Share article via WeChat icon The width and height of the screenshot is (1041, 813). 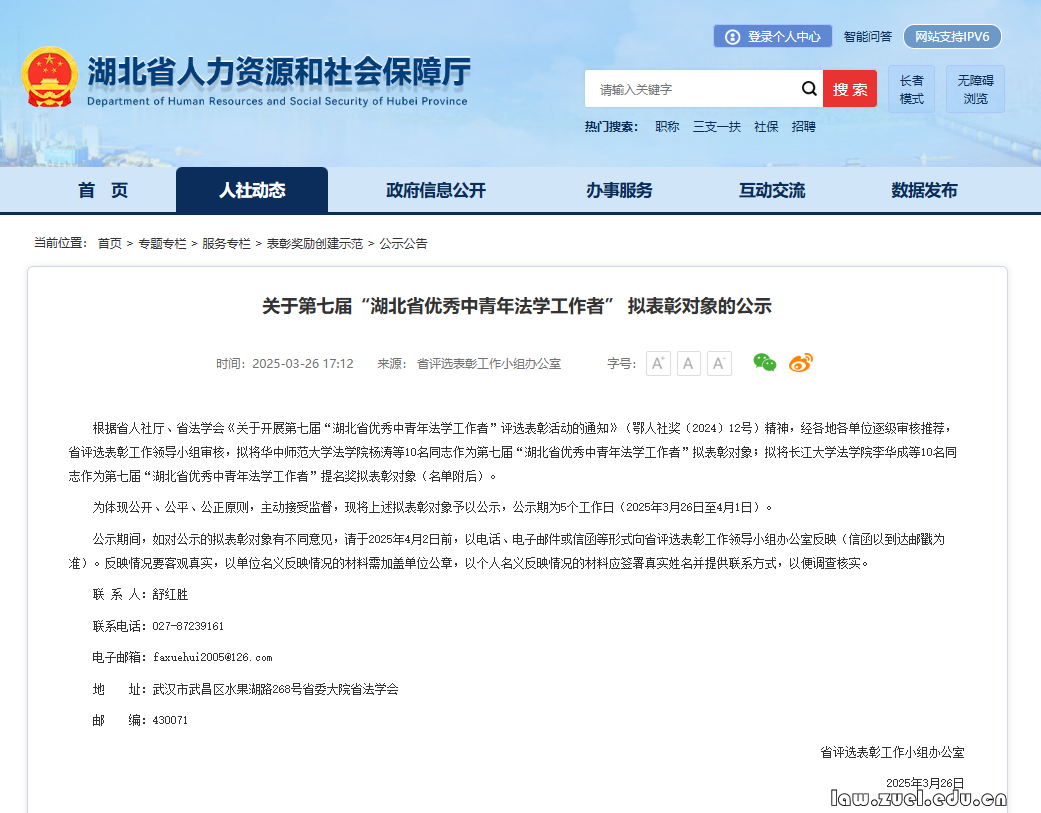tap(765, 363)
